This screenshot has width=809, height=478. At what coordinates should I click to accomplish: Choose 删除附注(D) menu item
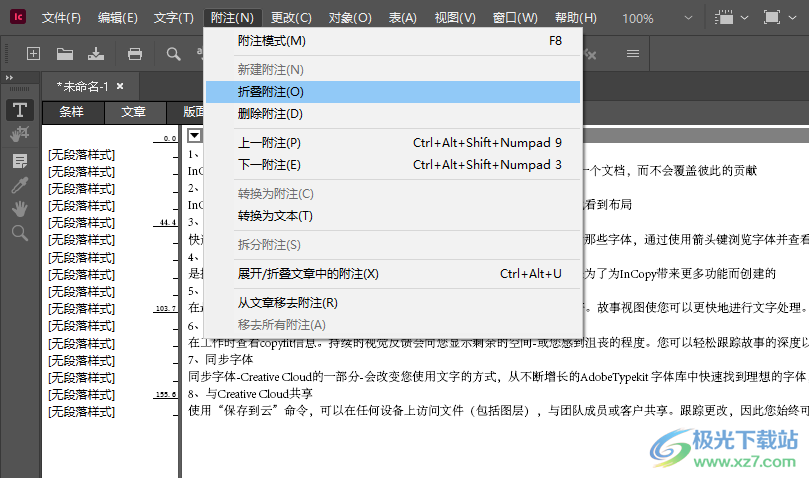click(x=393, y=114)
